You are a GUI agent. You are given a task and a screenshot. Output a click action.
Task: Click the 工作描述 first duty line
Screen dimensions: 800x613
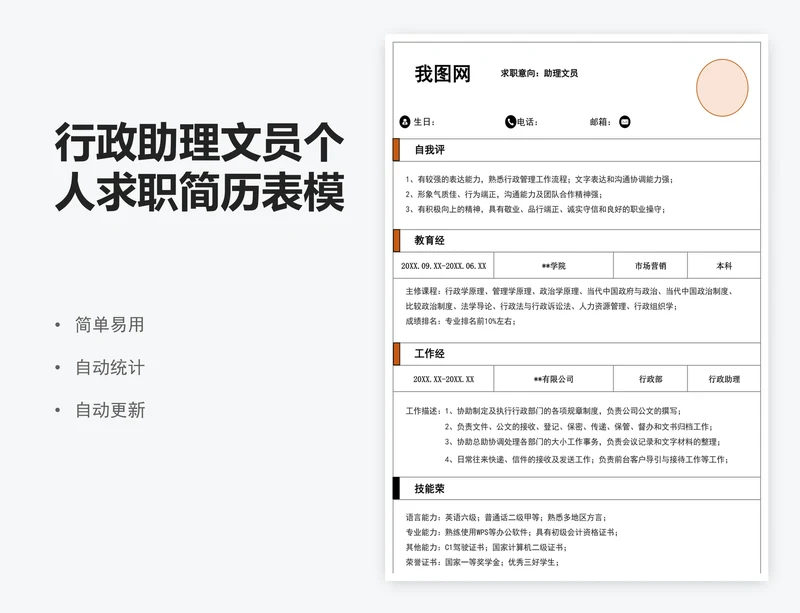coord(543,411)
